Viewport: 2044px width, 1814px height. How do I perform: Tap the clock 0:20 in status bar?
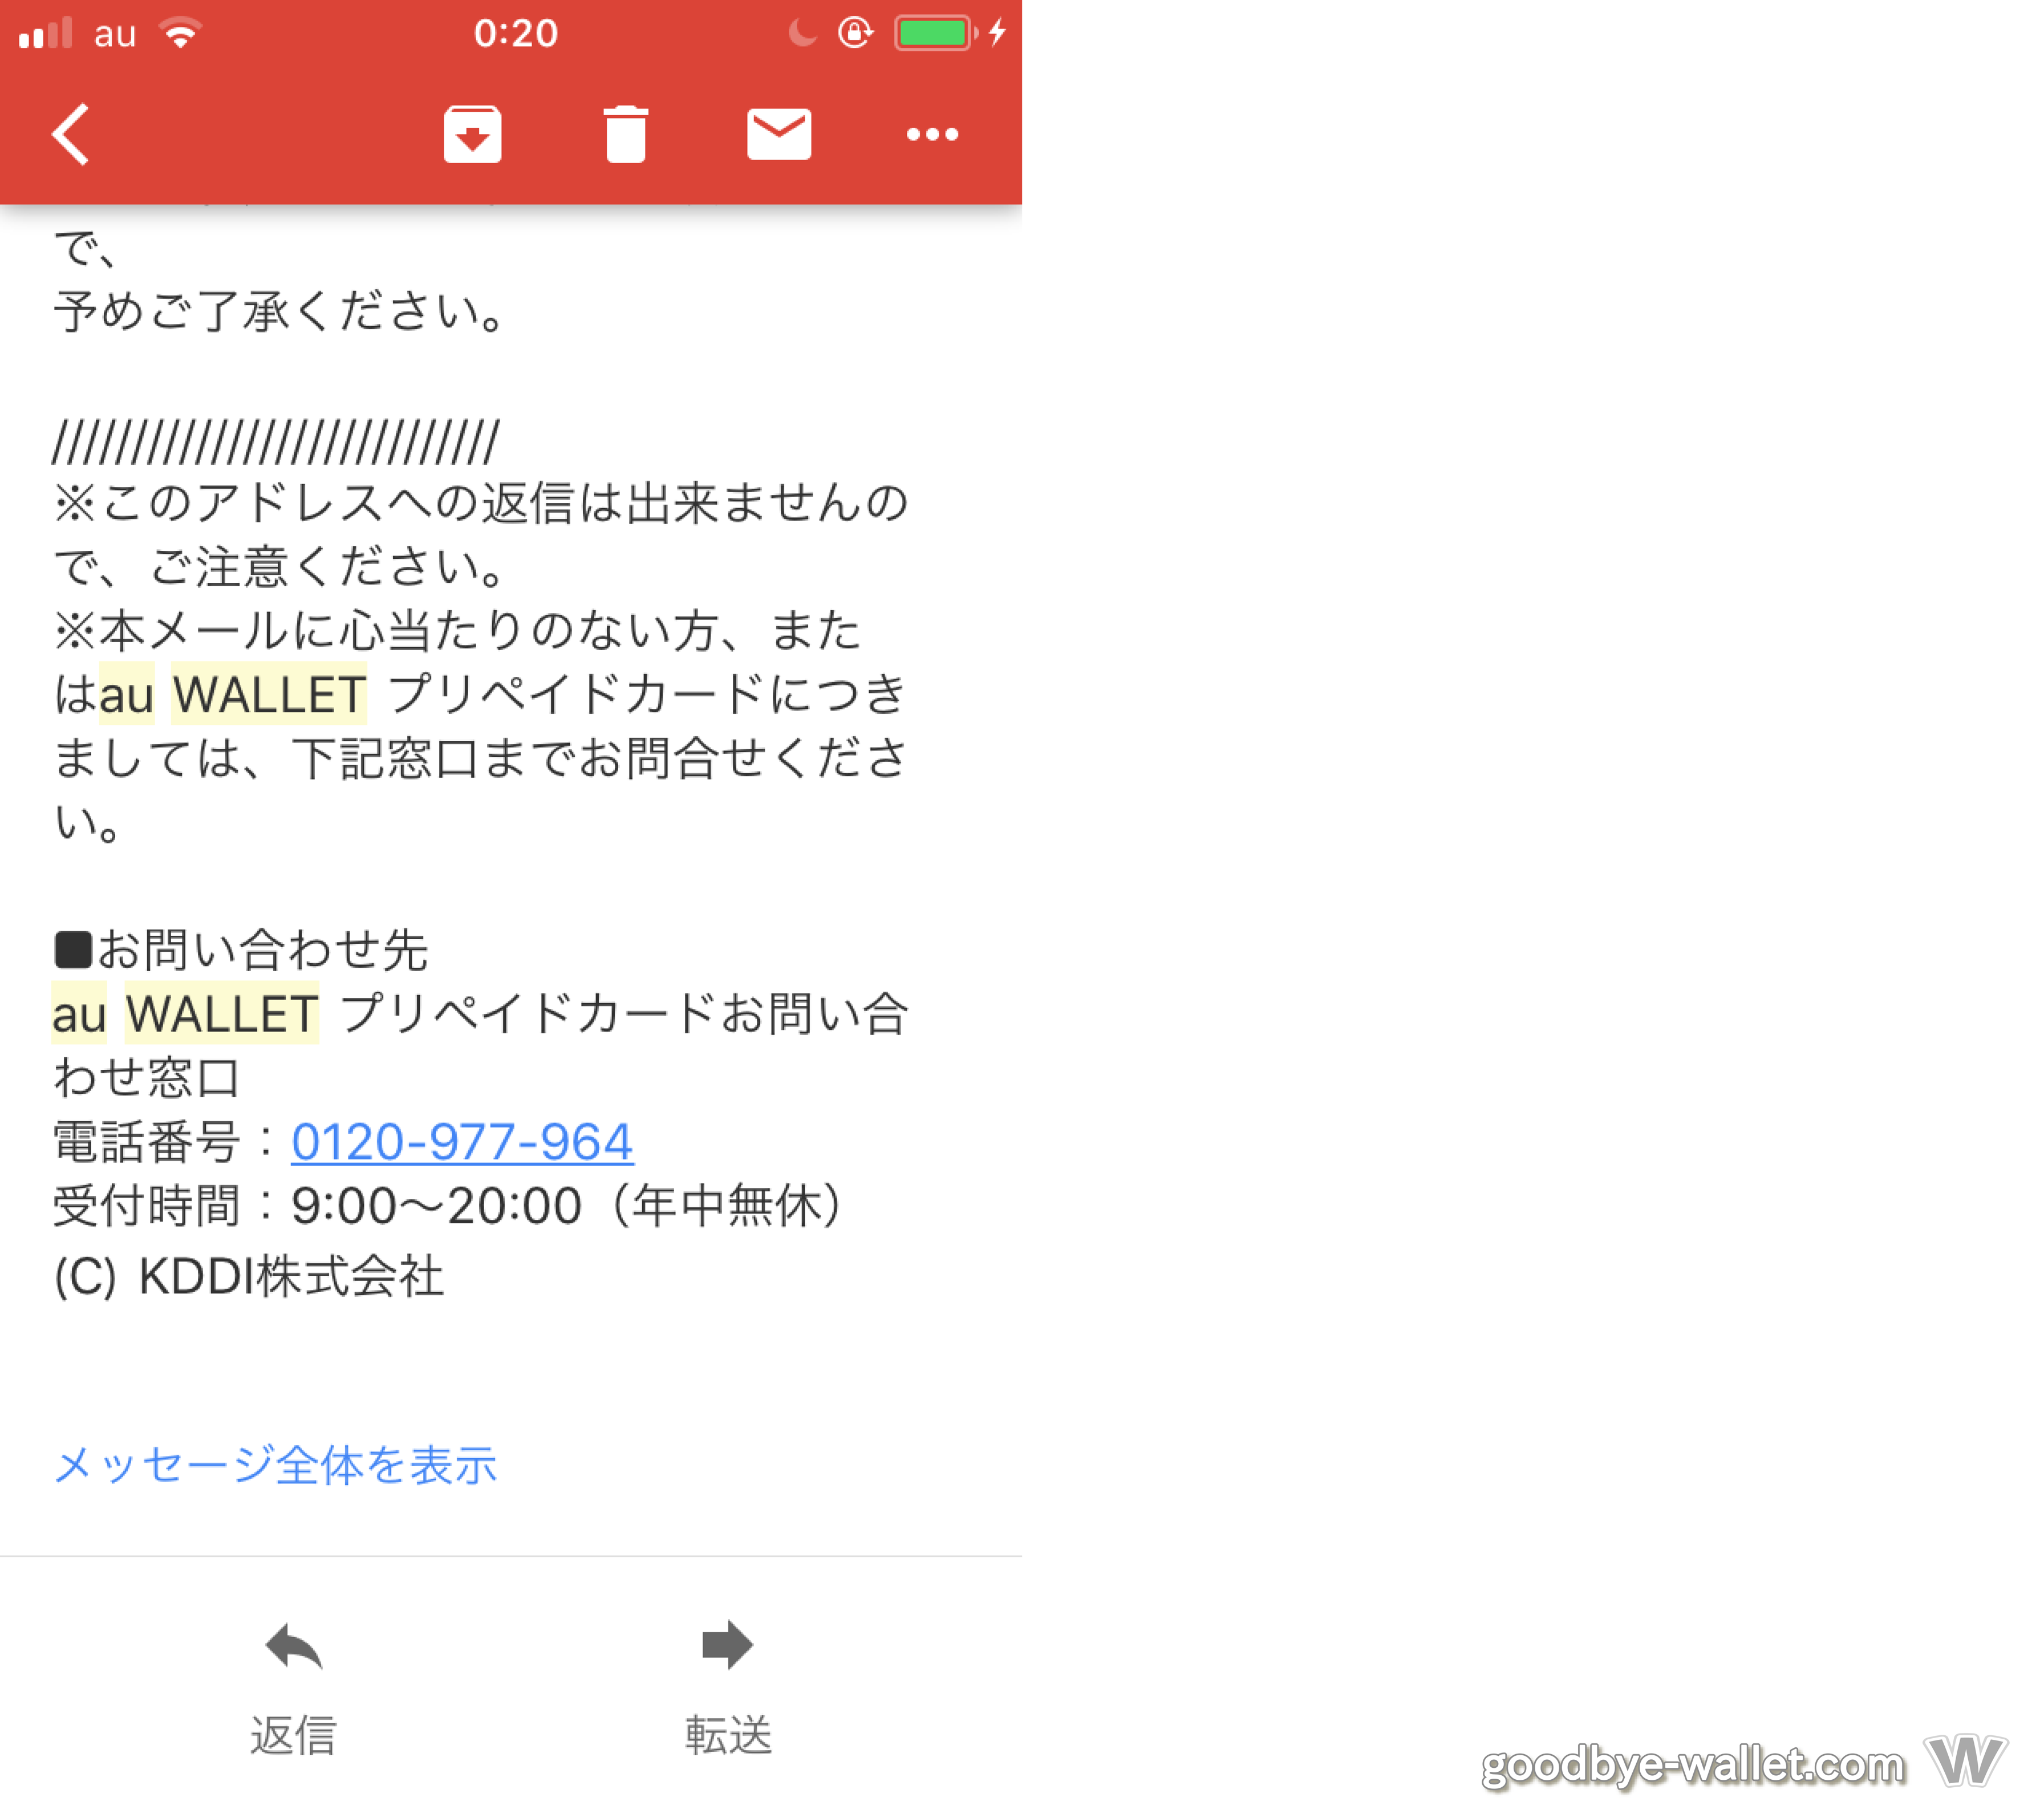pyautogui.click(x=516, y=33)
